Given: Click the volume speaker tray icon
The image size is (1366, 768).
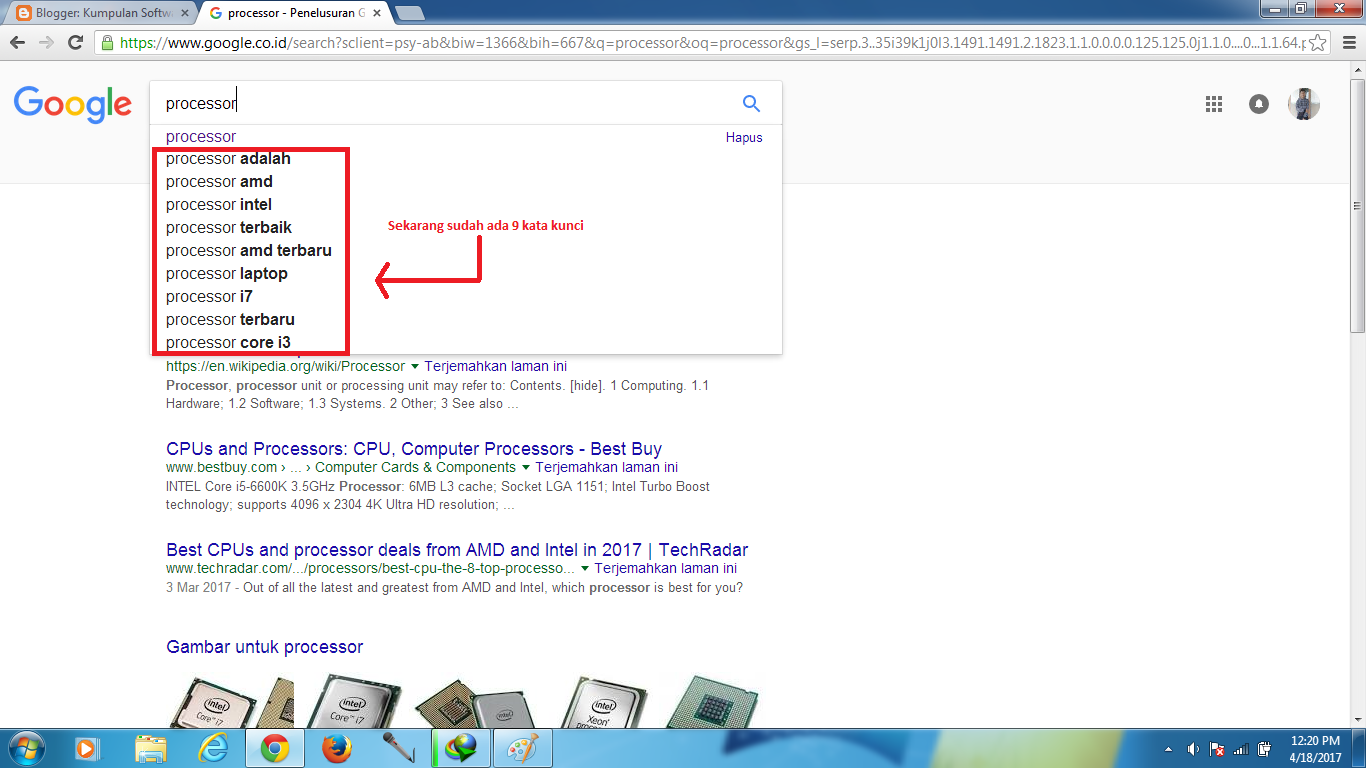Looking at the screenshot, I should pyautogui.click(x=1193, y=749).
